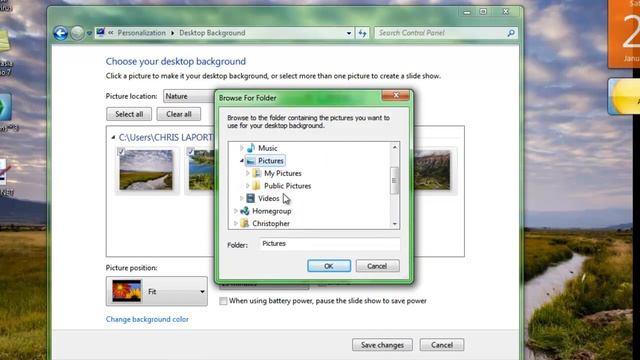Click the orange calendar gadget on desktop
This screenshot has width=640, height=360.
click(624, 33)
